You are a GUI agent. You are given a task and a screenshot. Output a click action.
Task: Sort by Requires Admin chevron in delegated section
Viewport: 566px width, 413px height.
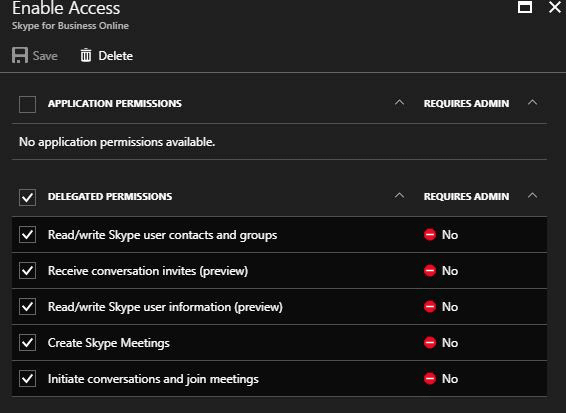pos(532,196)
